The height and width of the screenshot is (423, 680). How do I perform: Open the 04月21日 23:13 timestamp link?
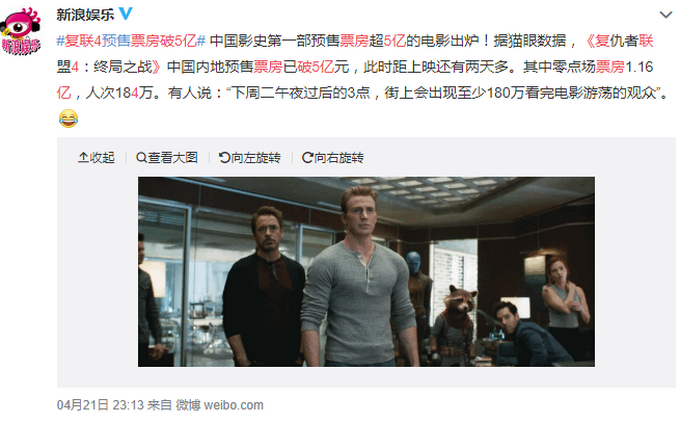tap(100, 405)
